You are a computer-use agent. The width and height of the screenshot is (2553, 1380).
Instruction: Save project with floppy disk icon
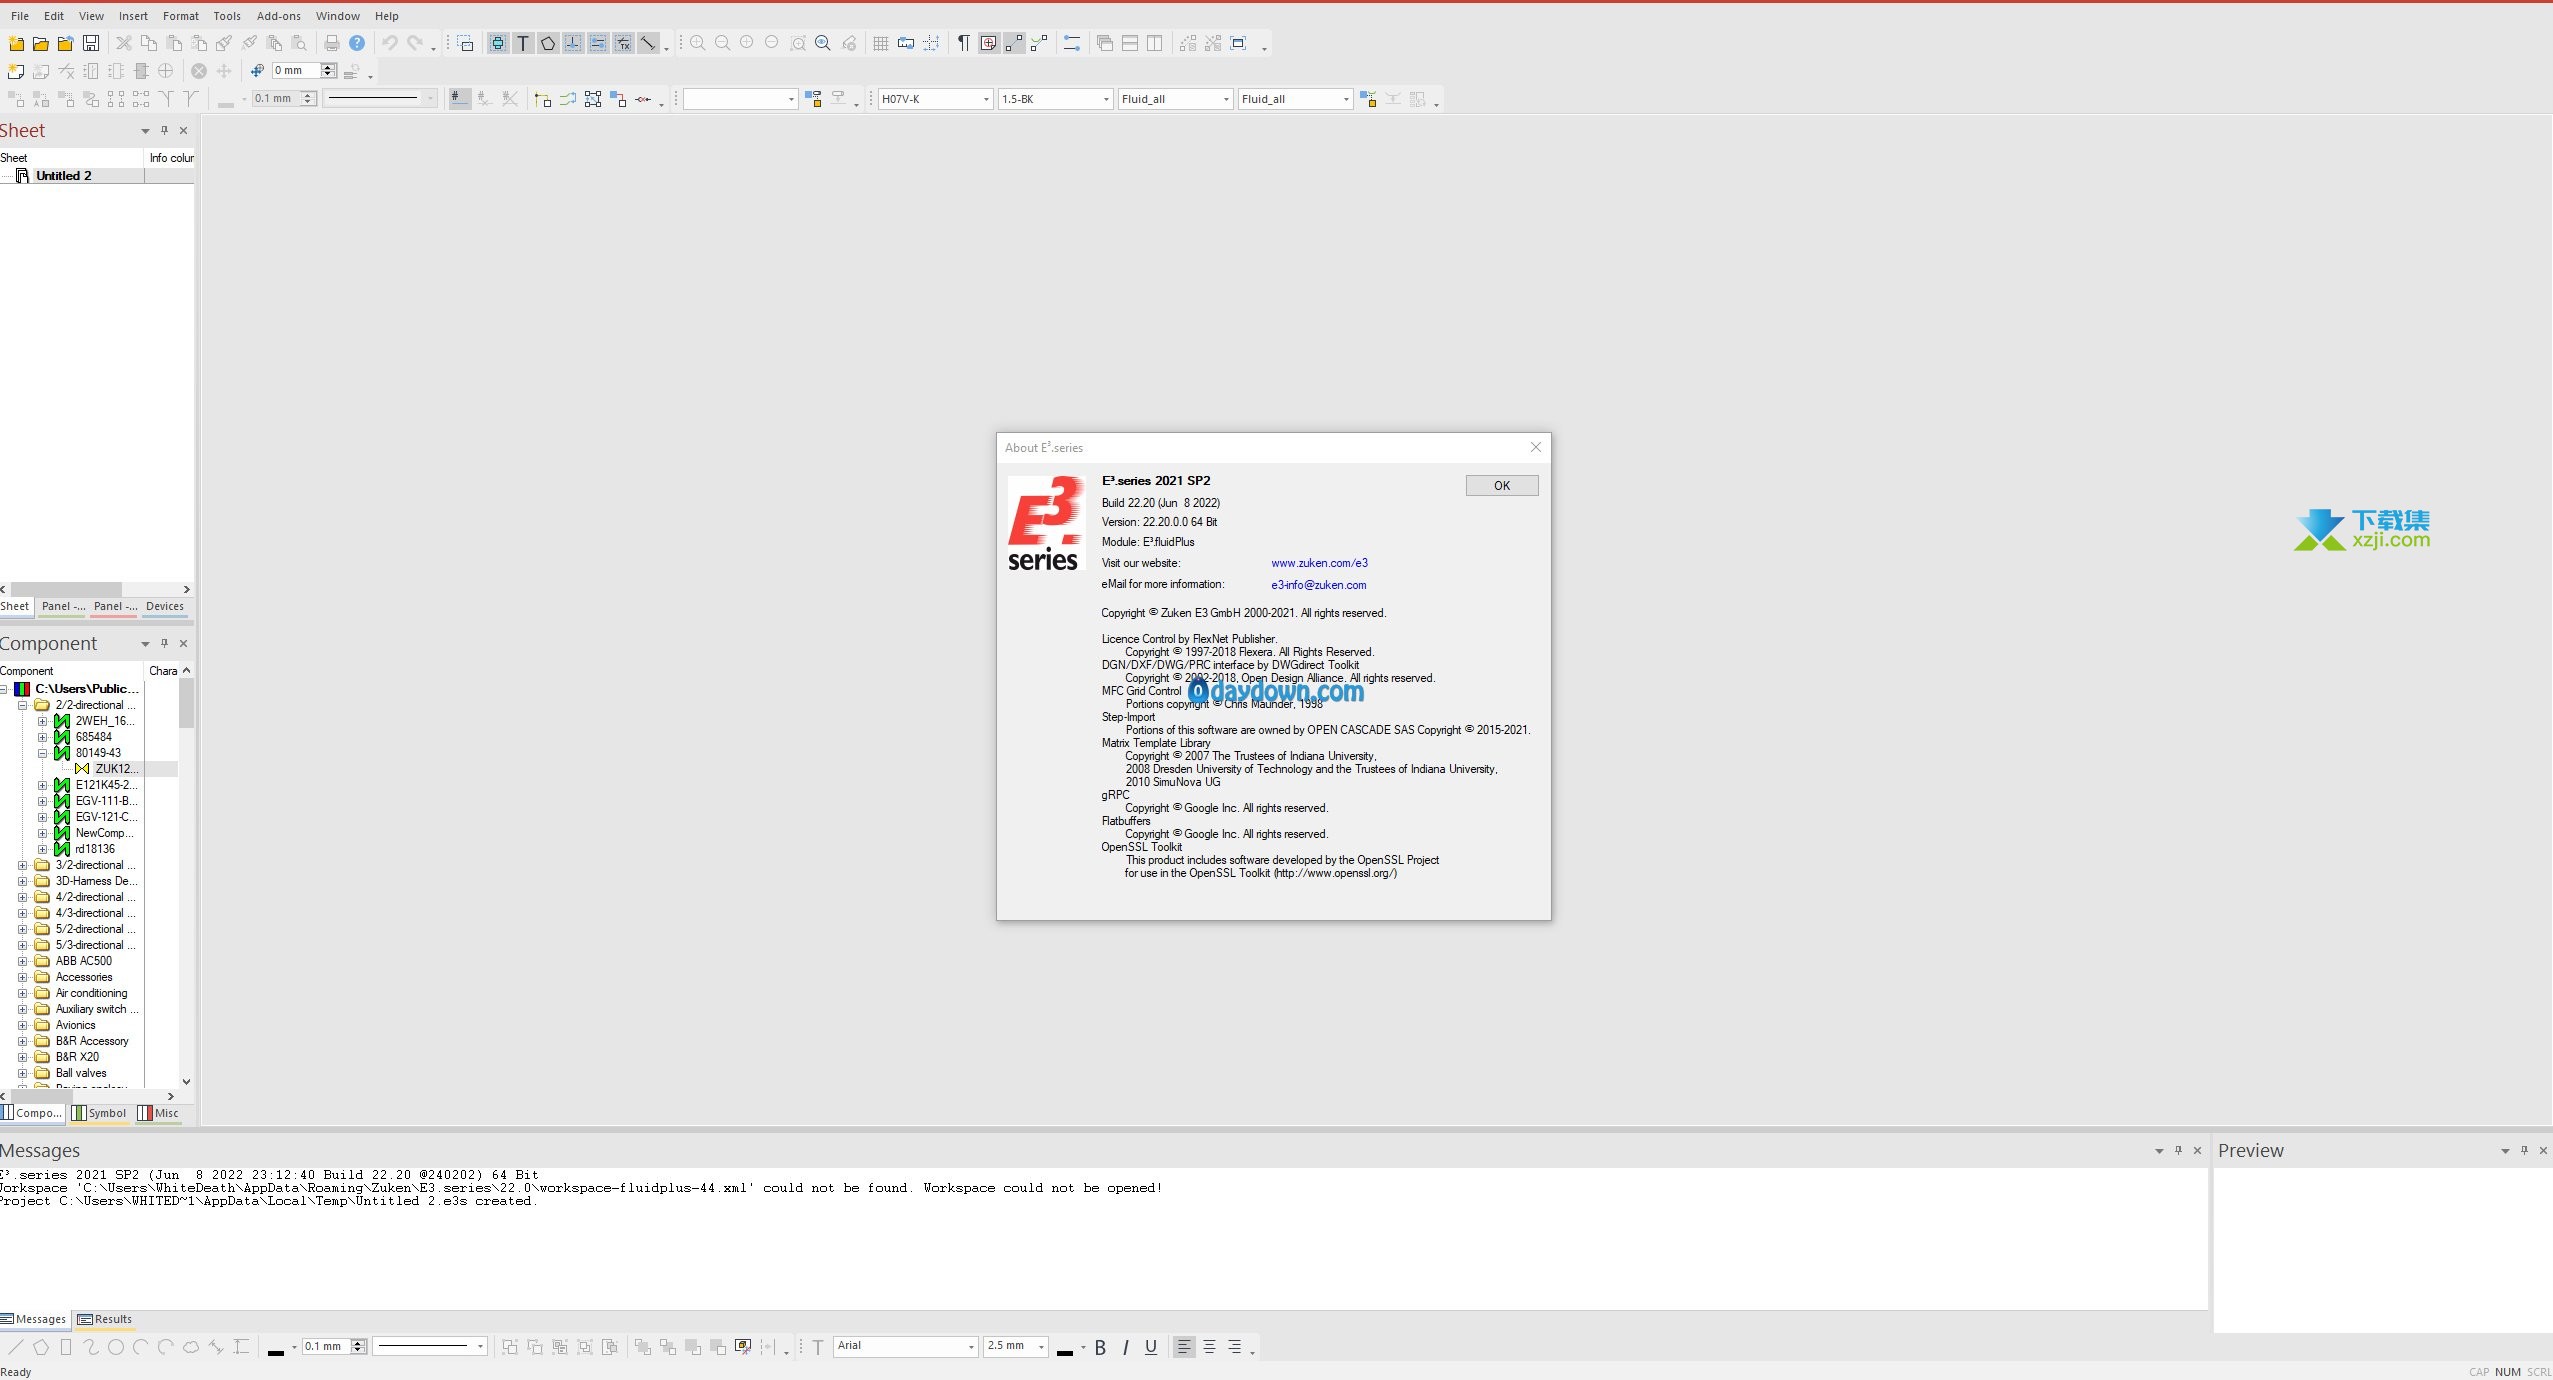(x=91, y=43)
